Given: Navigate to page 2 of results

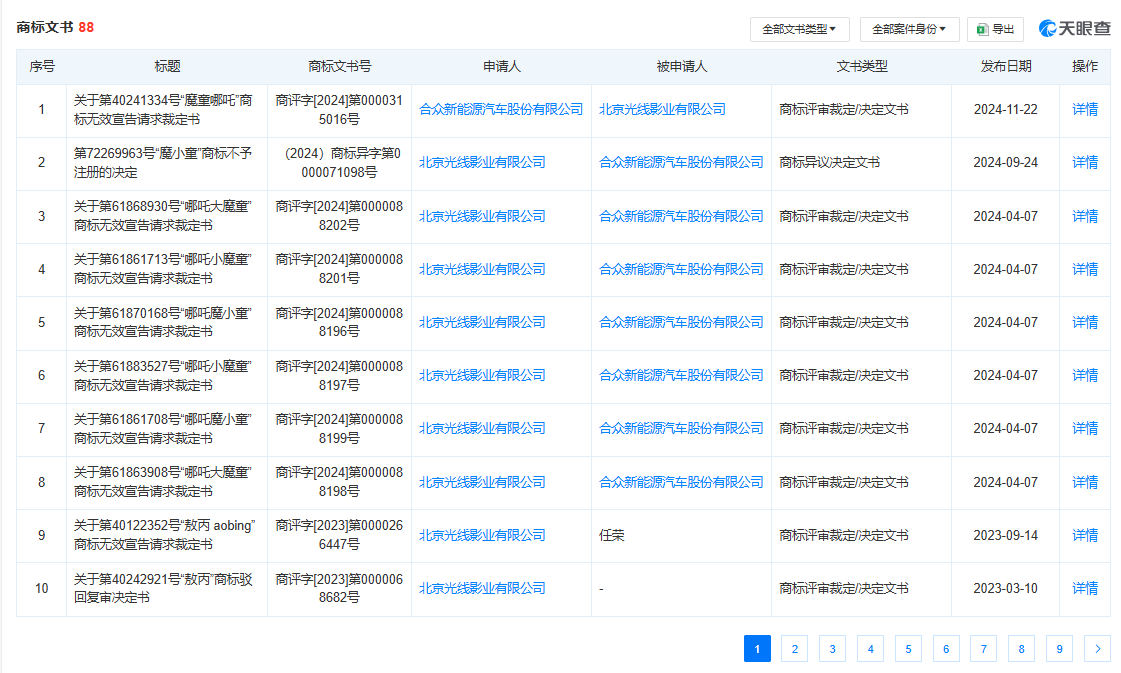Looking at the screenshot, I should point(794,648).
